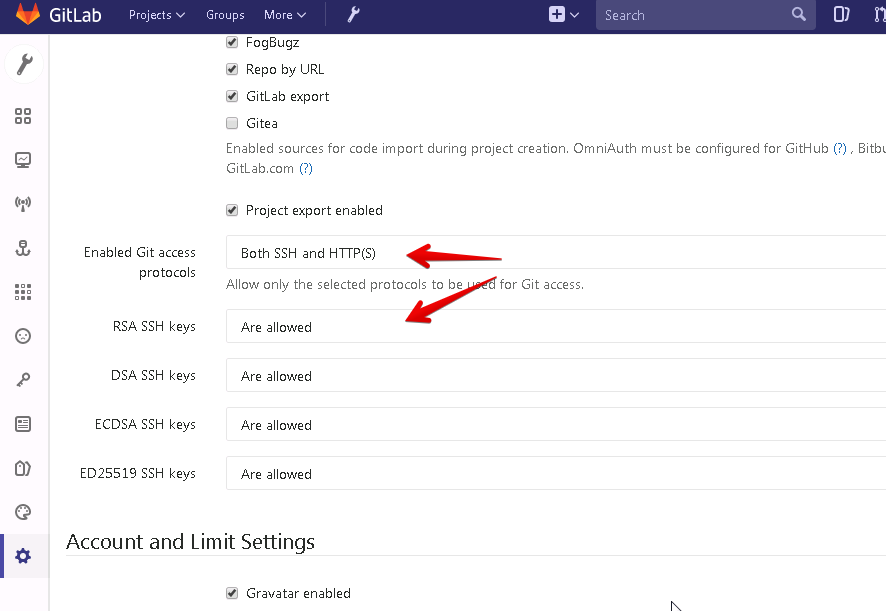
Task: Open the Appearance palette icon
Action: pos(23,512)
